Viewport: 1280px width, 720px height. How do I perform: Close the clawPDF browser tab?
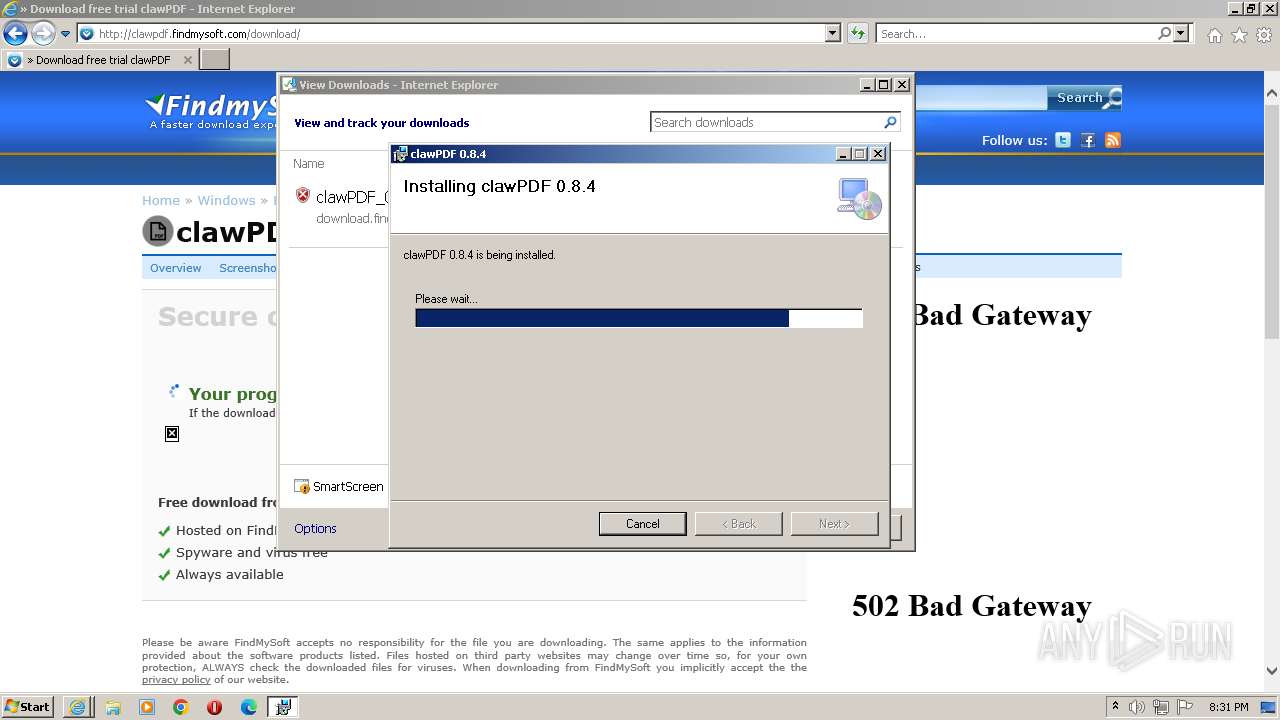pos(187,60)
